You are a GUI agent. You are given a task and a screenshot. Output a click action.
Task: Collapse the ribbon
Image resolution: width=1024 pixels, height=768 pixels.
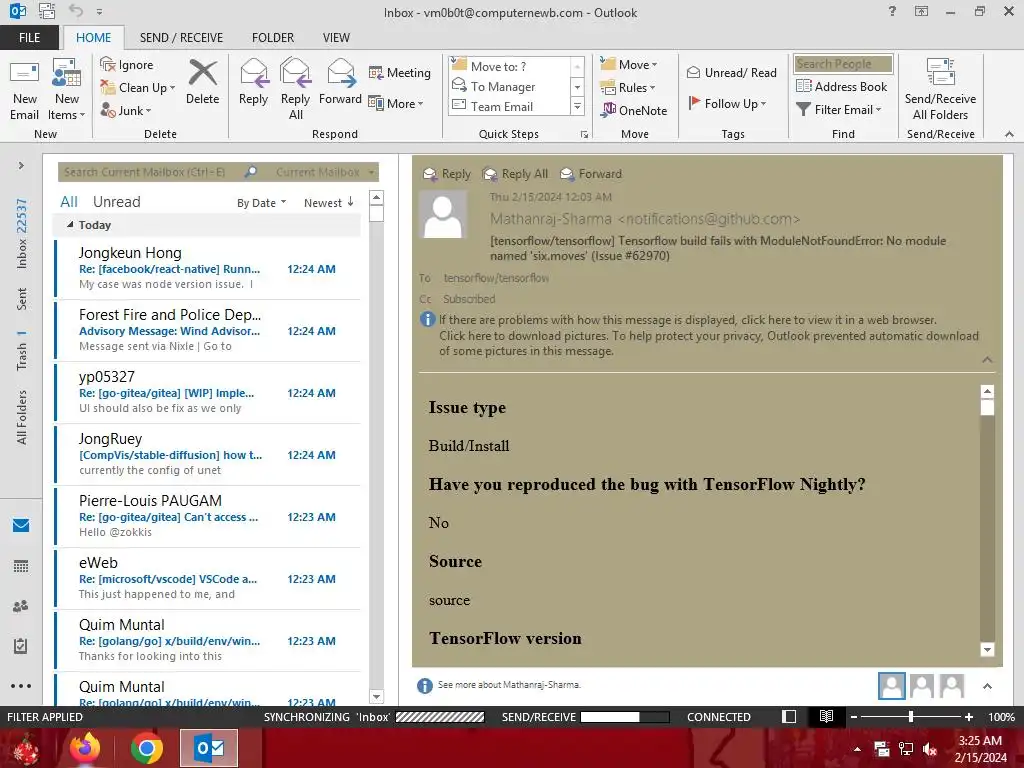pyautogui.click(x=1009, y=134)
